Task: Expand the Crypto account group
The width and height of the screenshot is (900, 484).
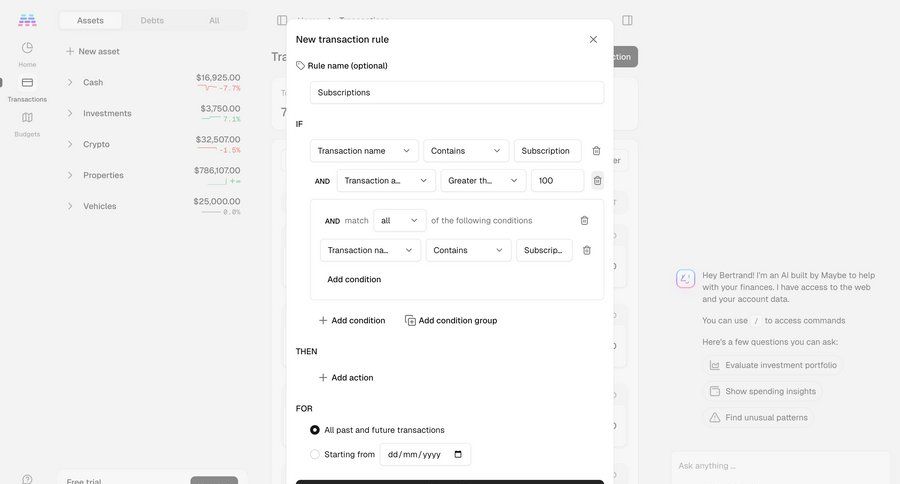Action: tap(70, 144)
